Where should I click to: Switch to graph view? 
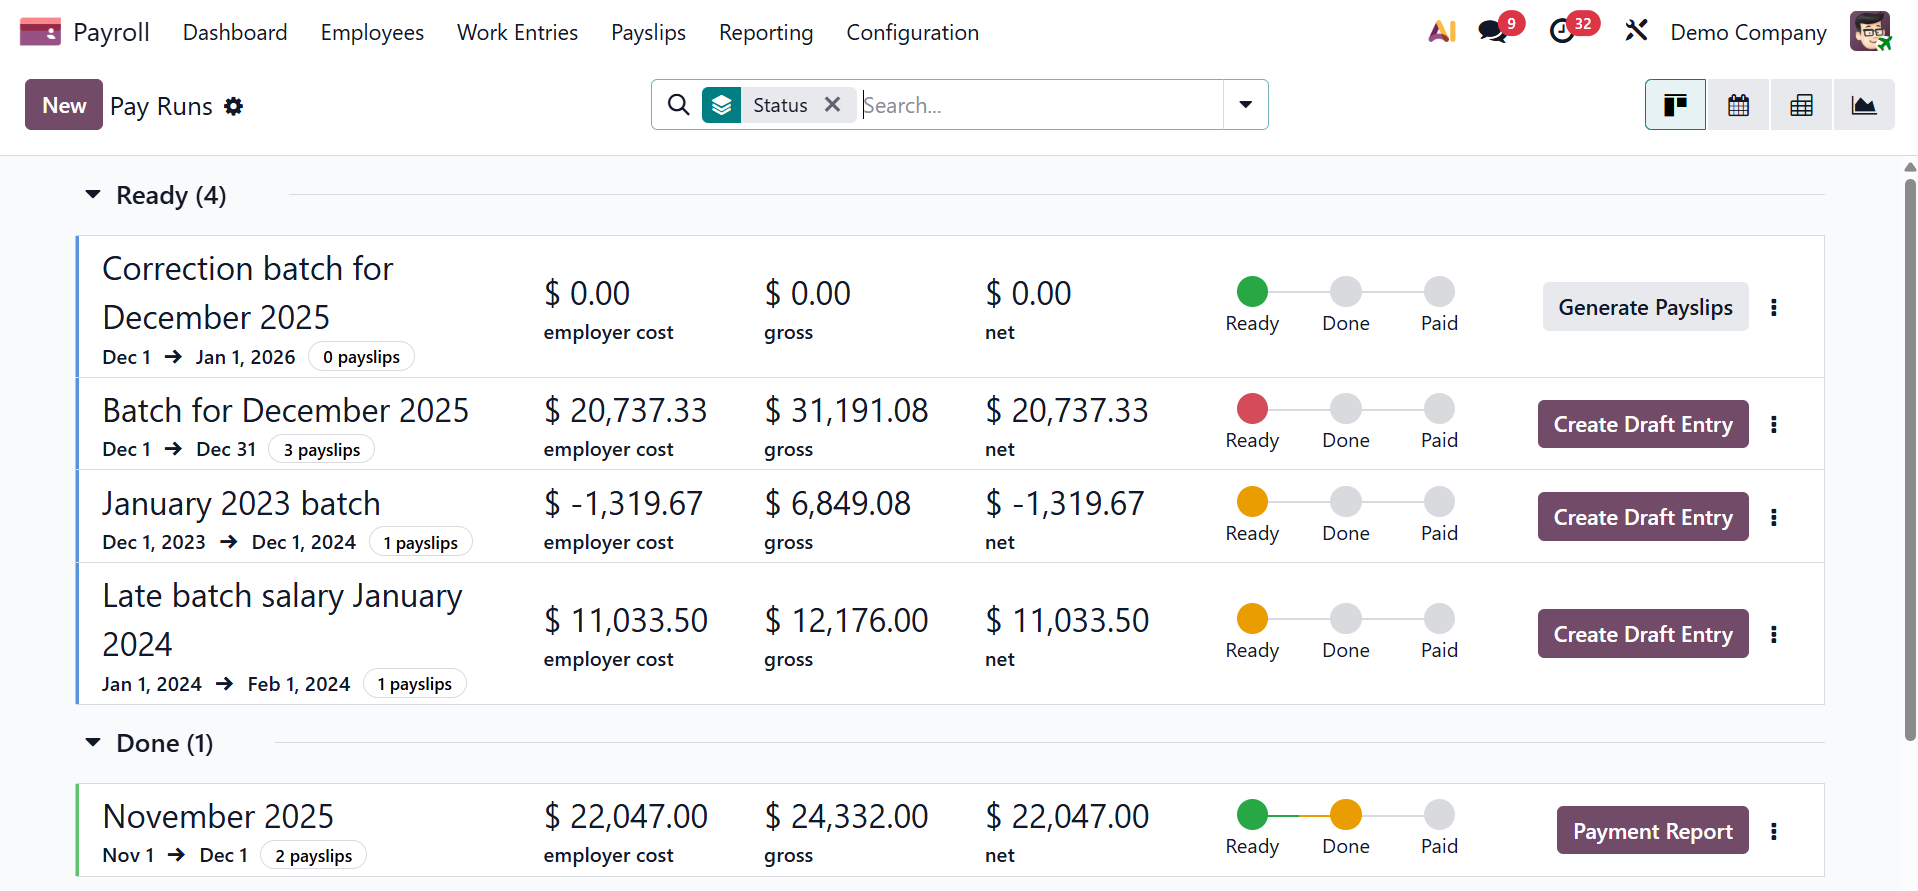(1863, 105)
